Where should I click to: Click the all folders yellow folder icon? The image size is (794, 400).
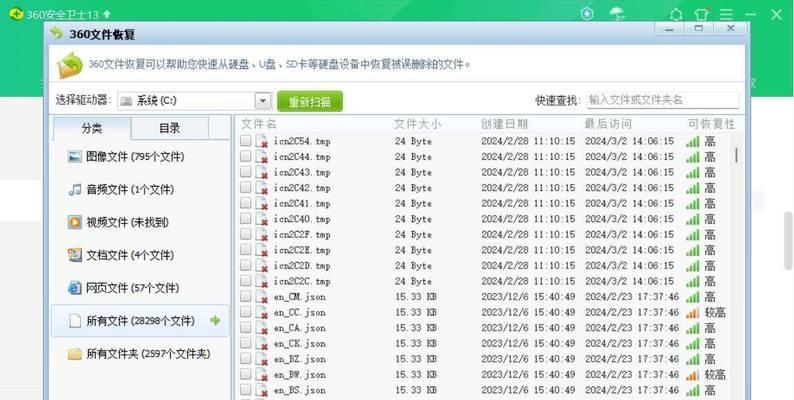point(74,353)
